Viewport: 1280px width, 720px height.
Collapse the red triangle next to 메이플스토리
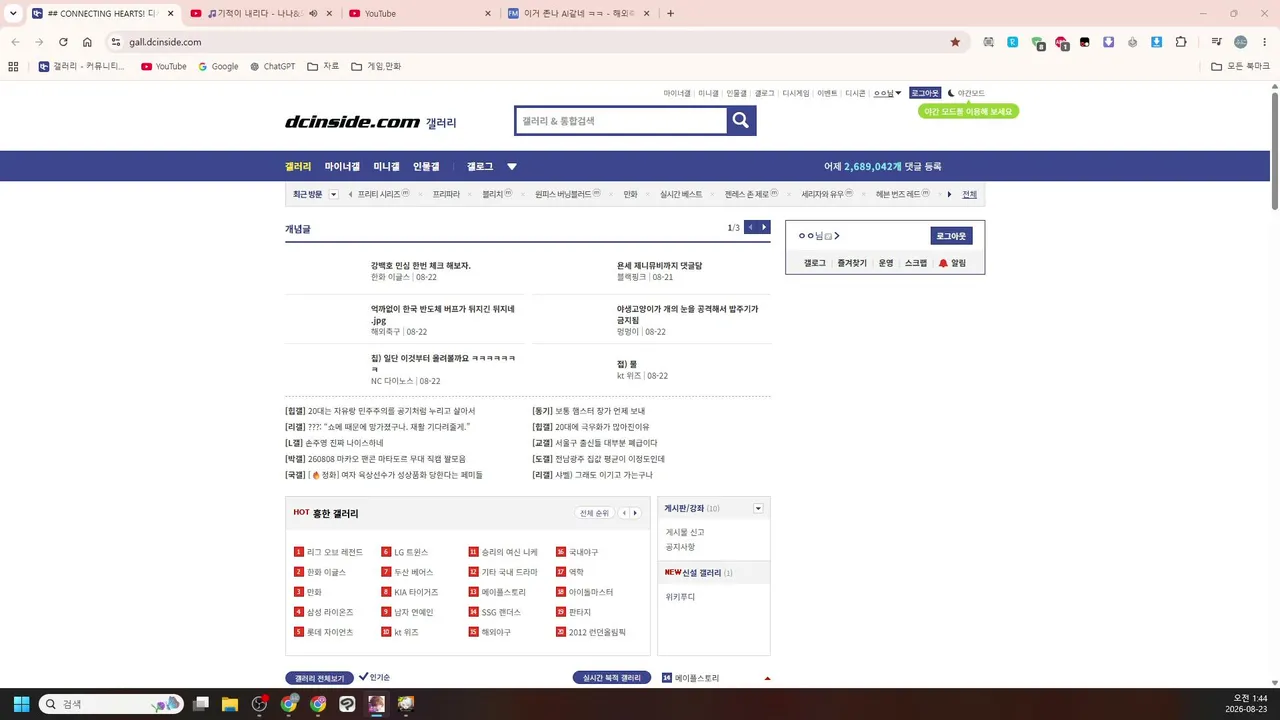767,678
